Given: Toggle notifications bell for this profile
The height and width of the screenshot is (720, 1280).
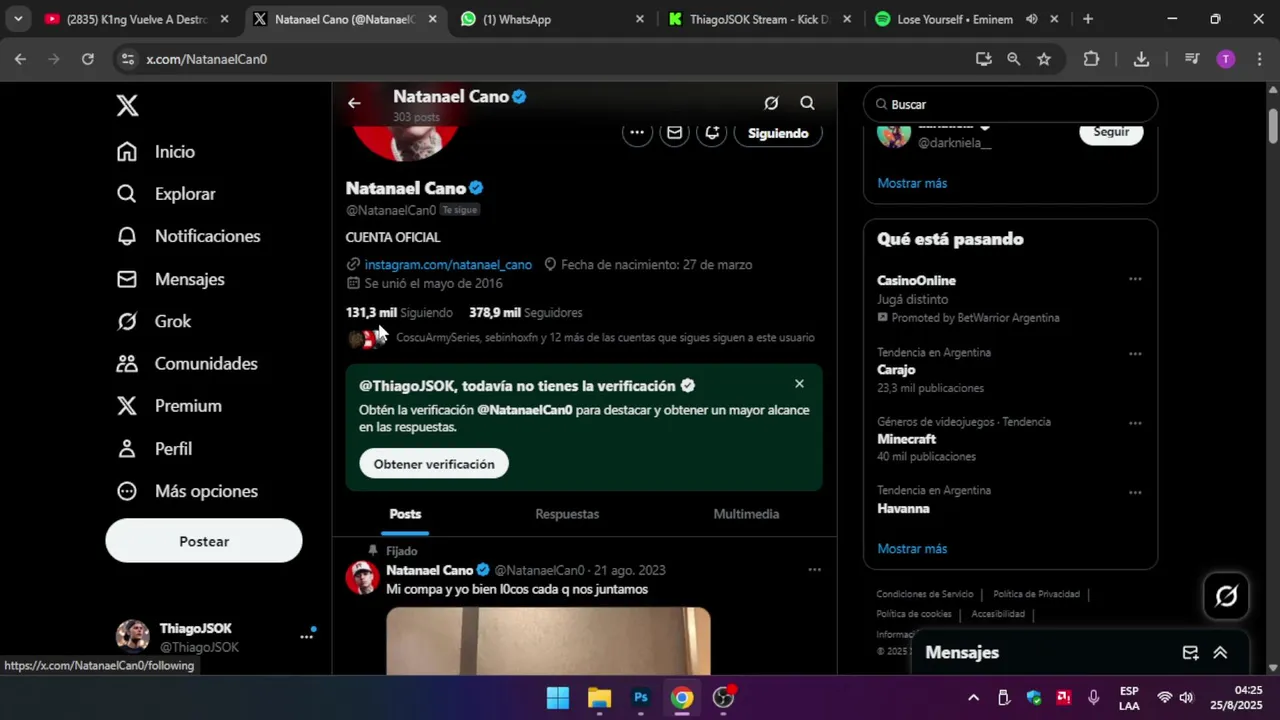Looking at the screenshot, I should 711,132.
